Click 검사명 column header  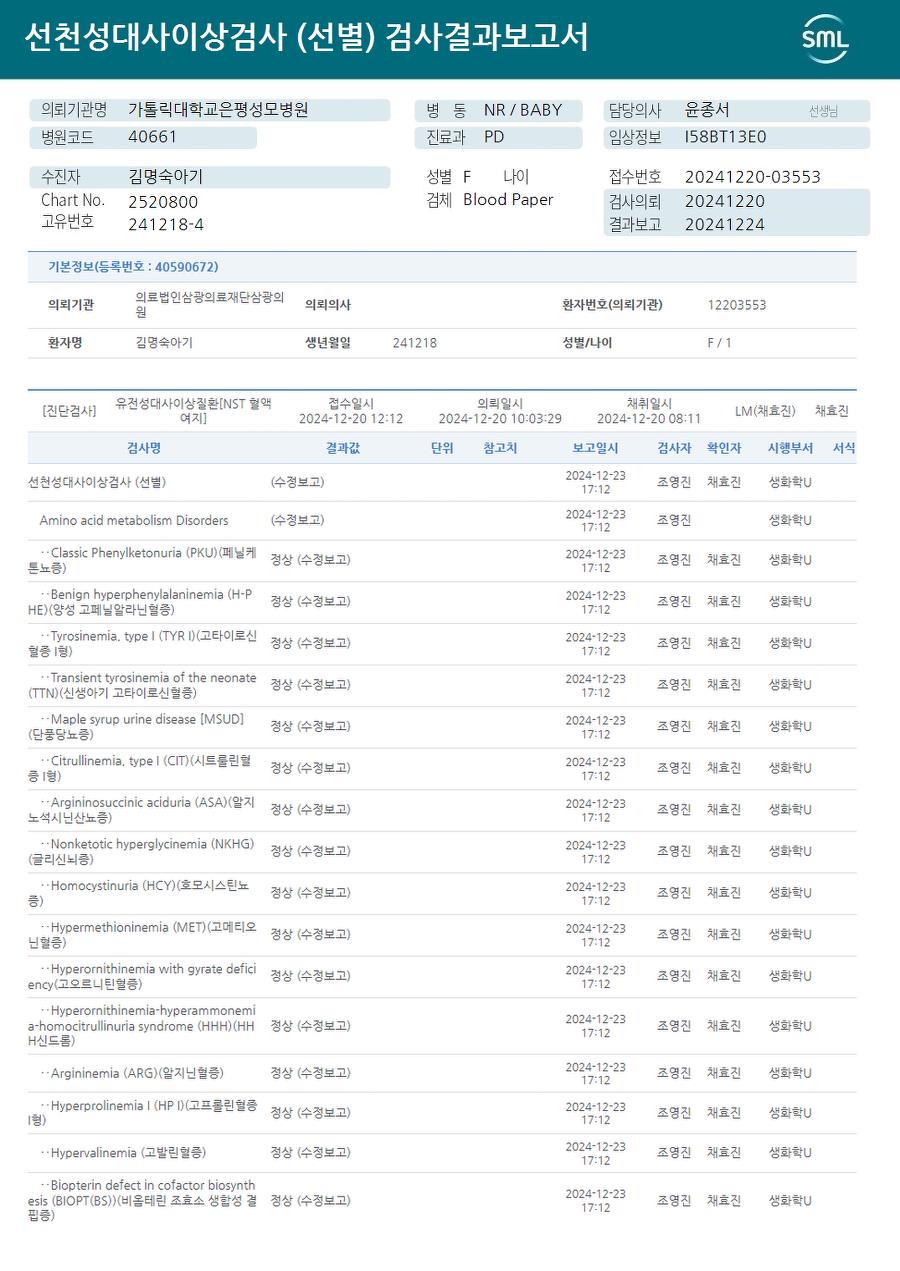(144, 448)
